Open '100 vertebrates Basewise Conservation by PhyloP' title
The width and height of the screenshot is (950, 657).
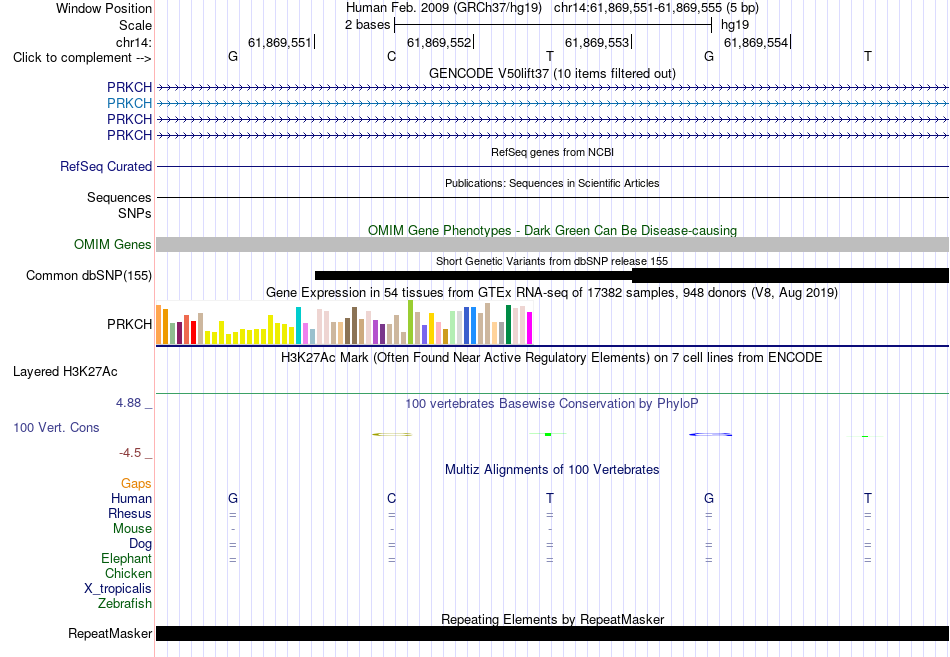pos(552,404)
